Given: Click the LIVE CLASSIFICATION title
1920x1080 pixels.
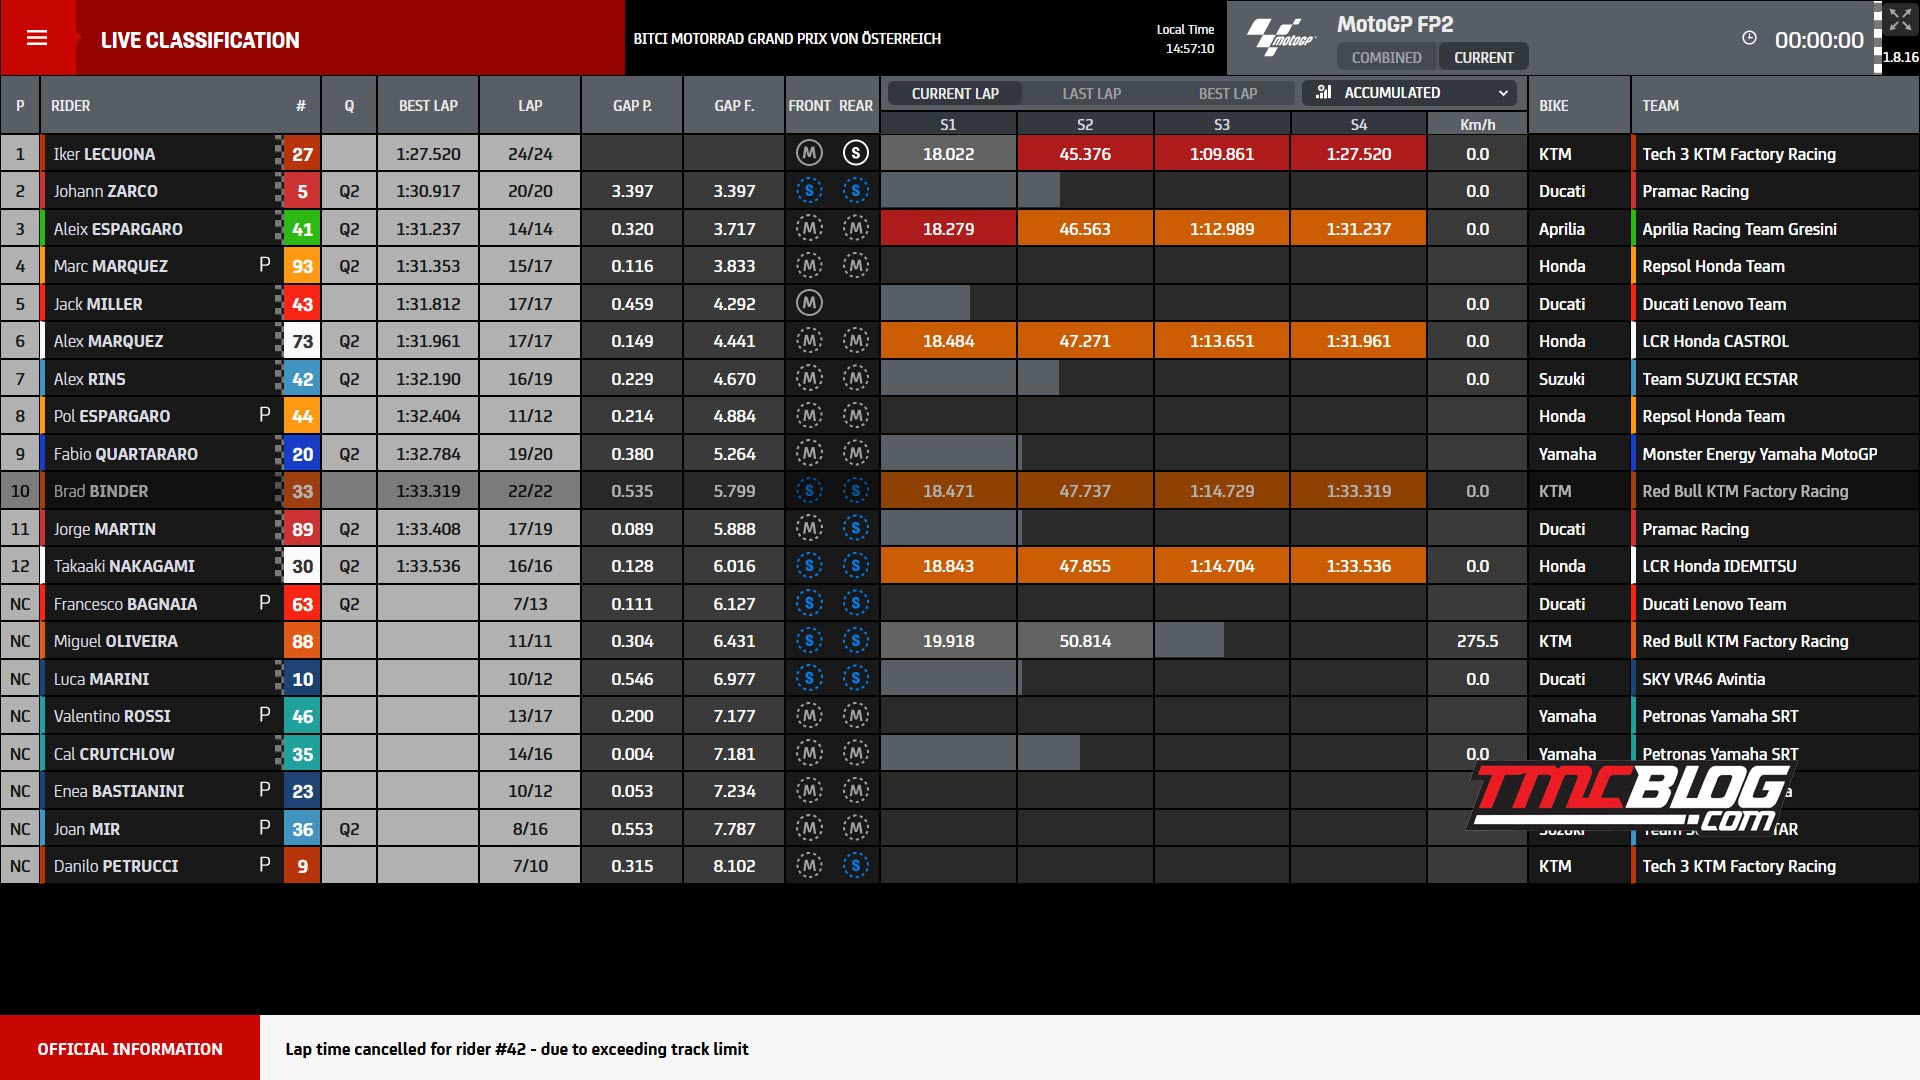Looking at the screenshot, I should (x=200, y=40).
